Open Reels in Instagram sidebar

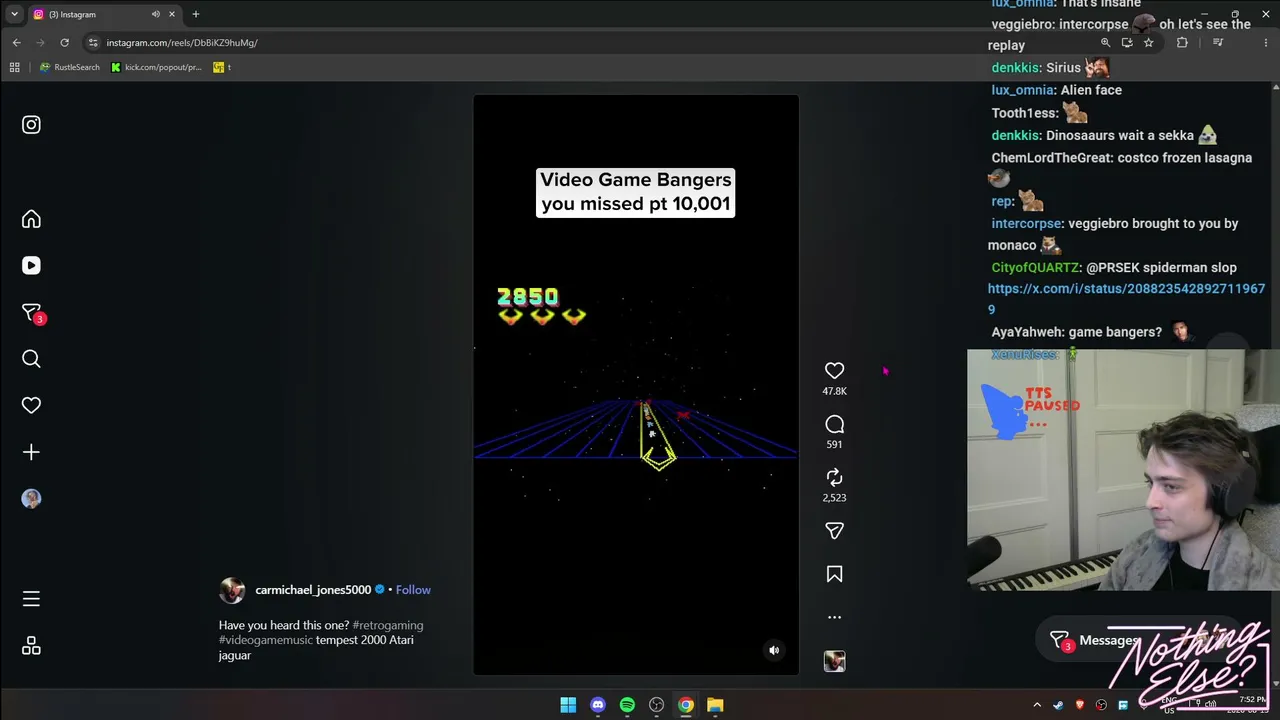(x=31, y=265)
